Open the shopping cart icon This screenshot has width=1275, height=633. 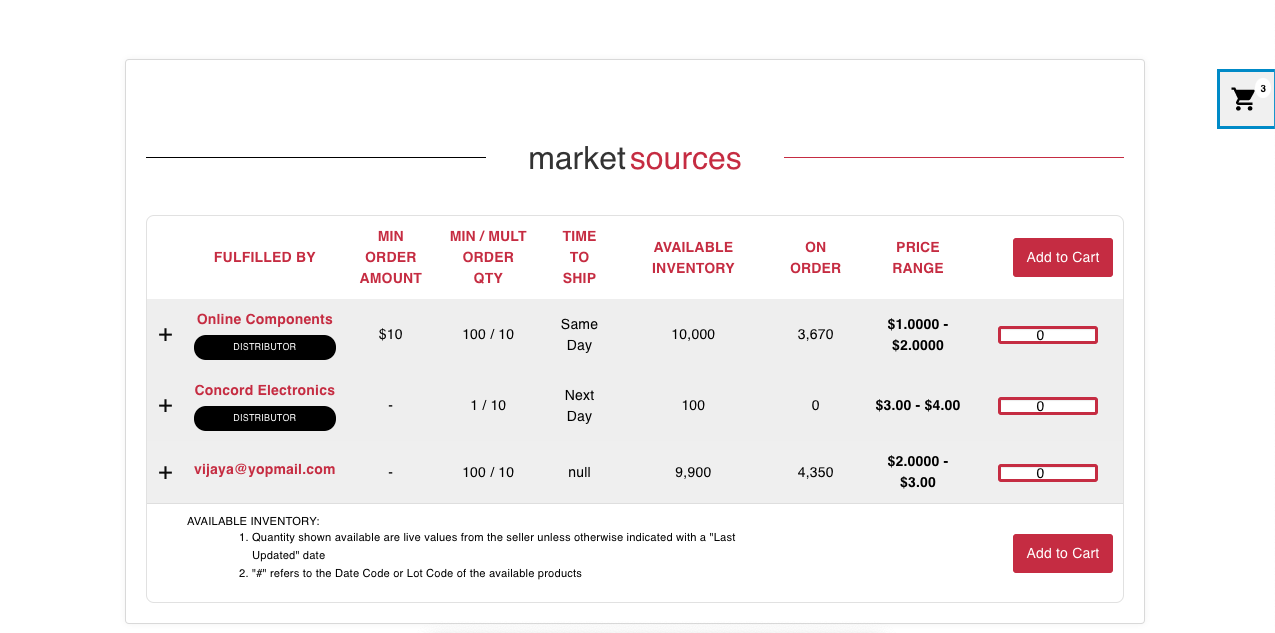[x=1243, y=99]
